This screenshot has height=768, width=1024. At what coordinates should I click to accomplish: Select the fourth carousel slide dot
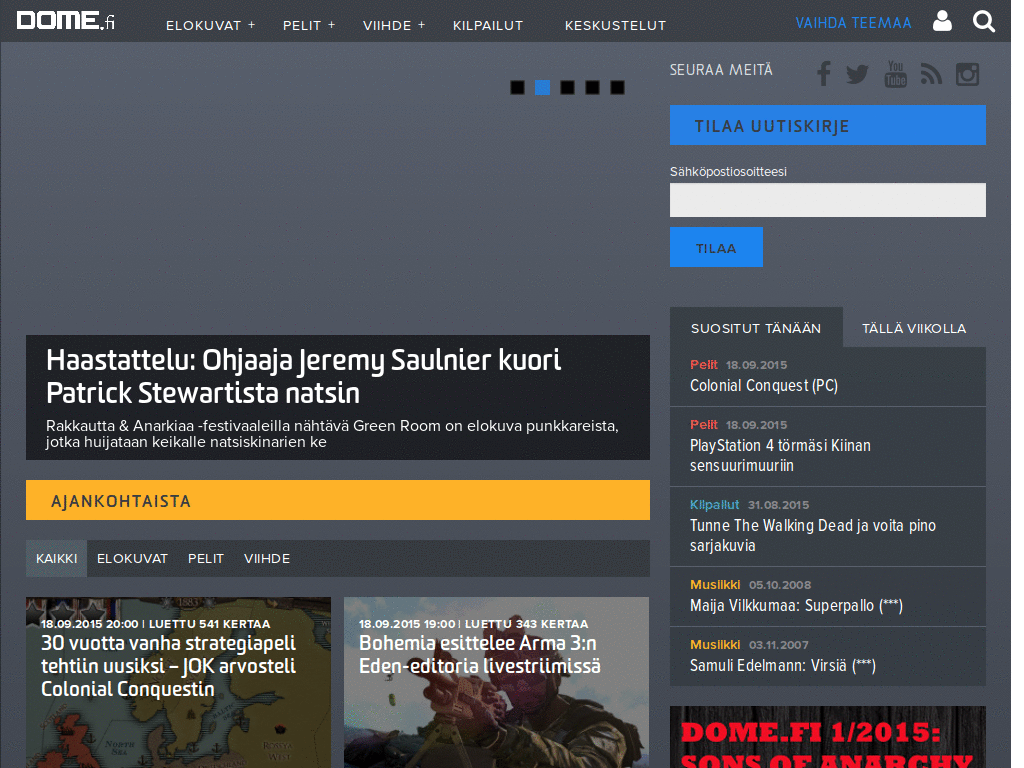point(592,88)
